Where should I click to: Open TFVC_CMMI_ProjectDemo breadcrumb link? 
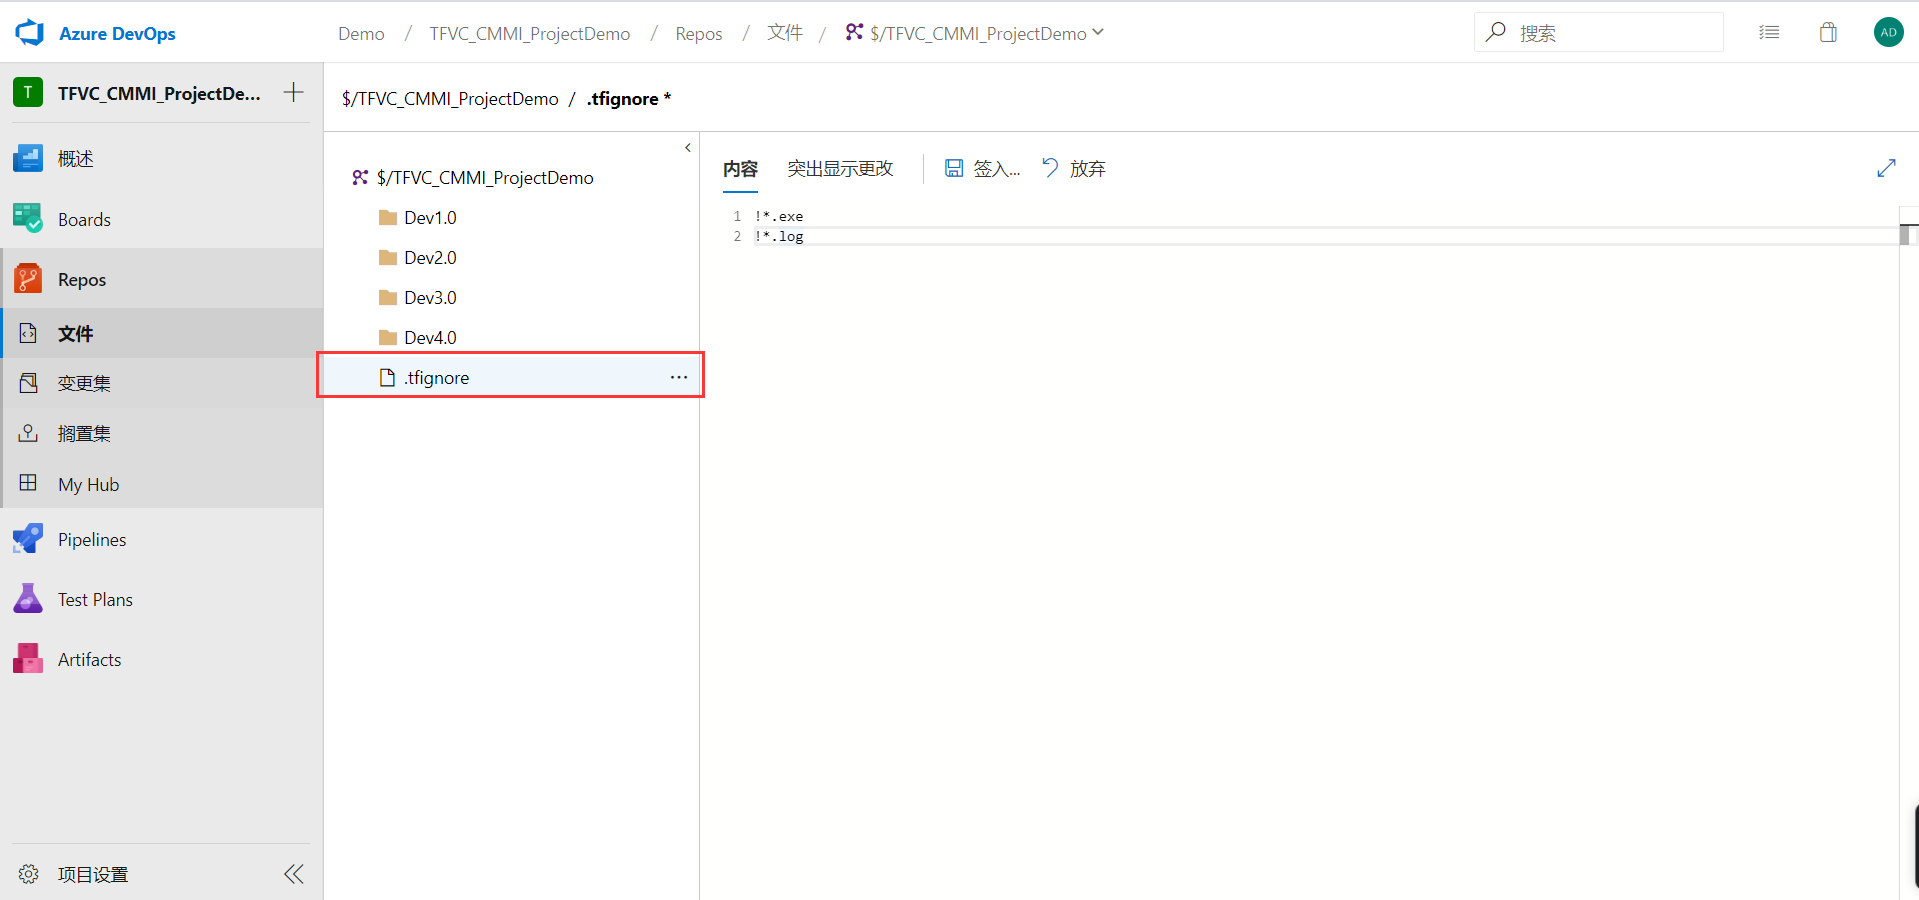click(530, 34)
